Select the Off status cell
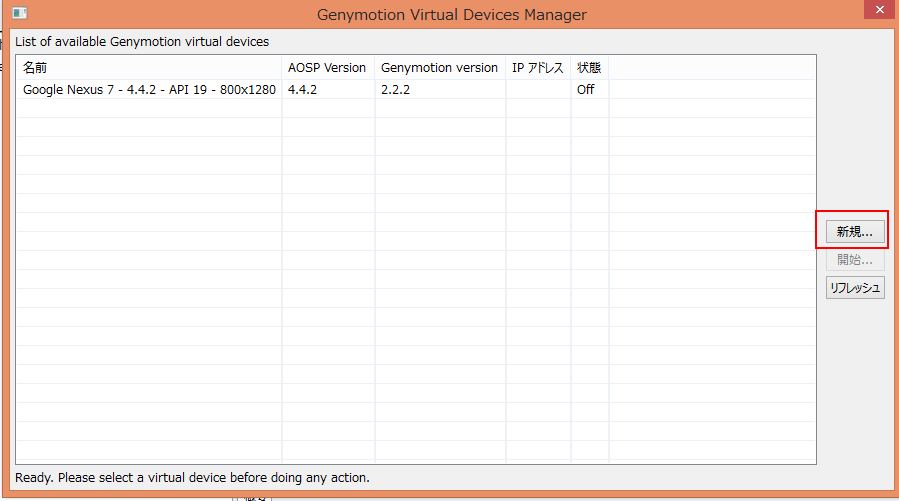Image resolution: width=899 pixels, height=501 pixels. 589,89
